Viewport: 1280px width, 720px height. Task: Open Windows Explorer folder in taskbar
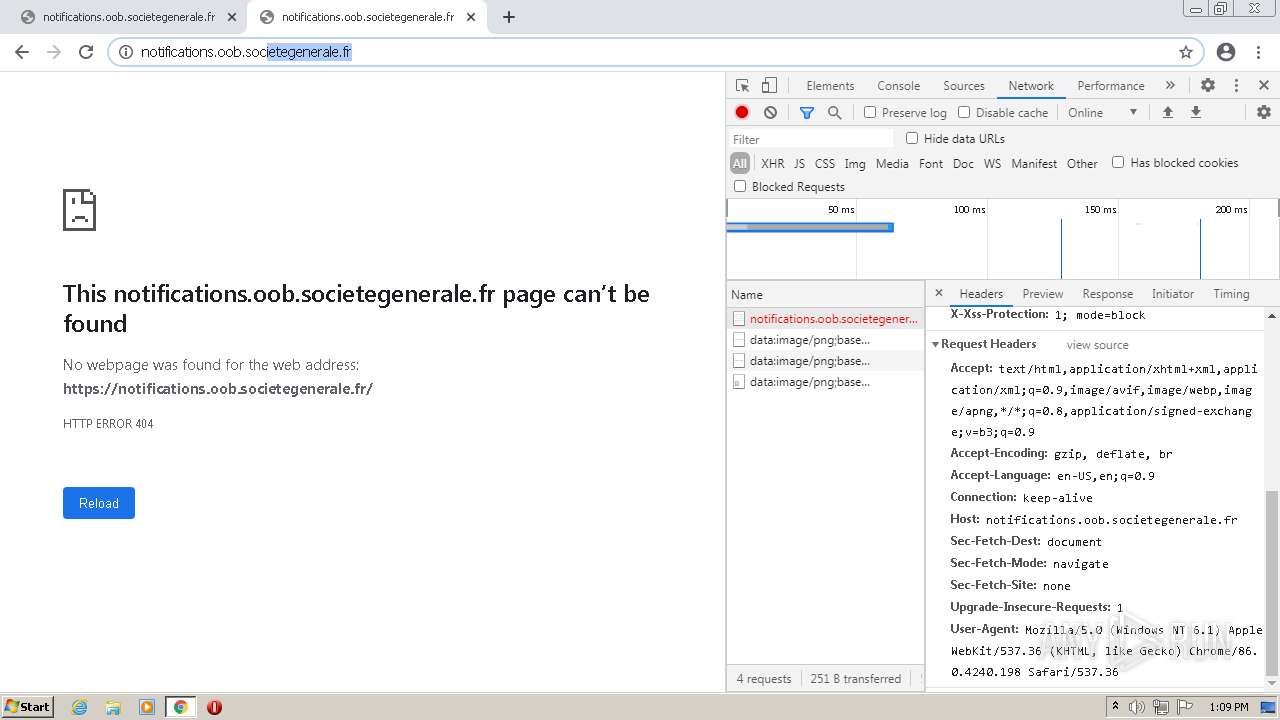pyautogui.click(x=113, y=707)
